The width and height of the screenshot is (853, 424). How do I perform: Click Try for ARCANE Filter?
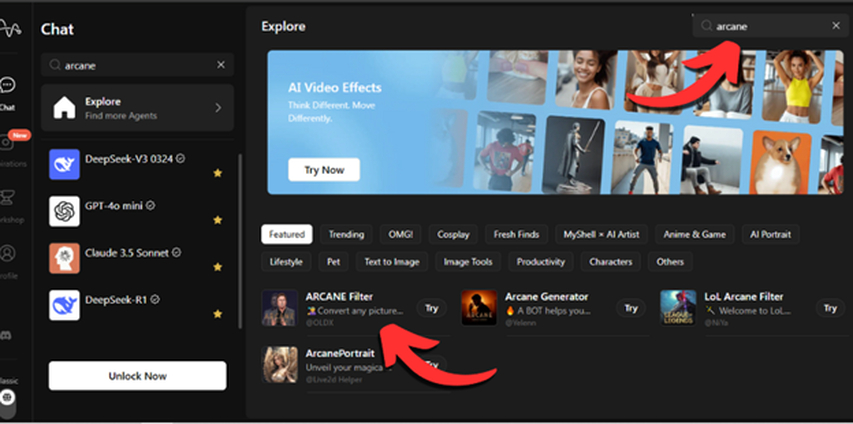coord(431,308)
